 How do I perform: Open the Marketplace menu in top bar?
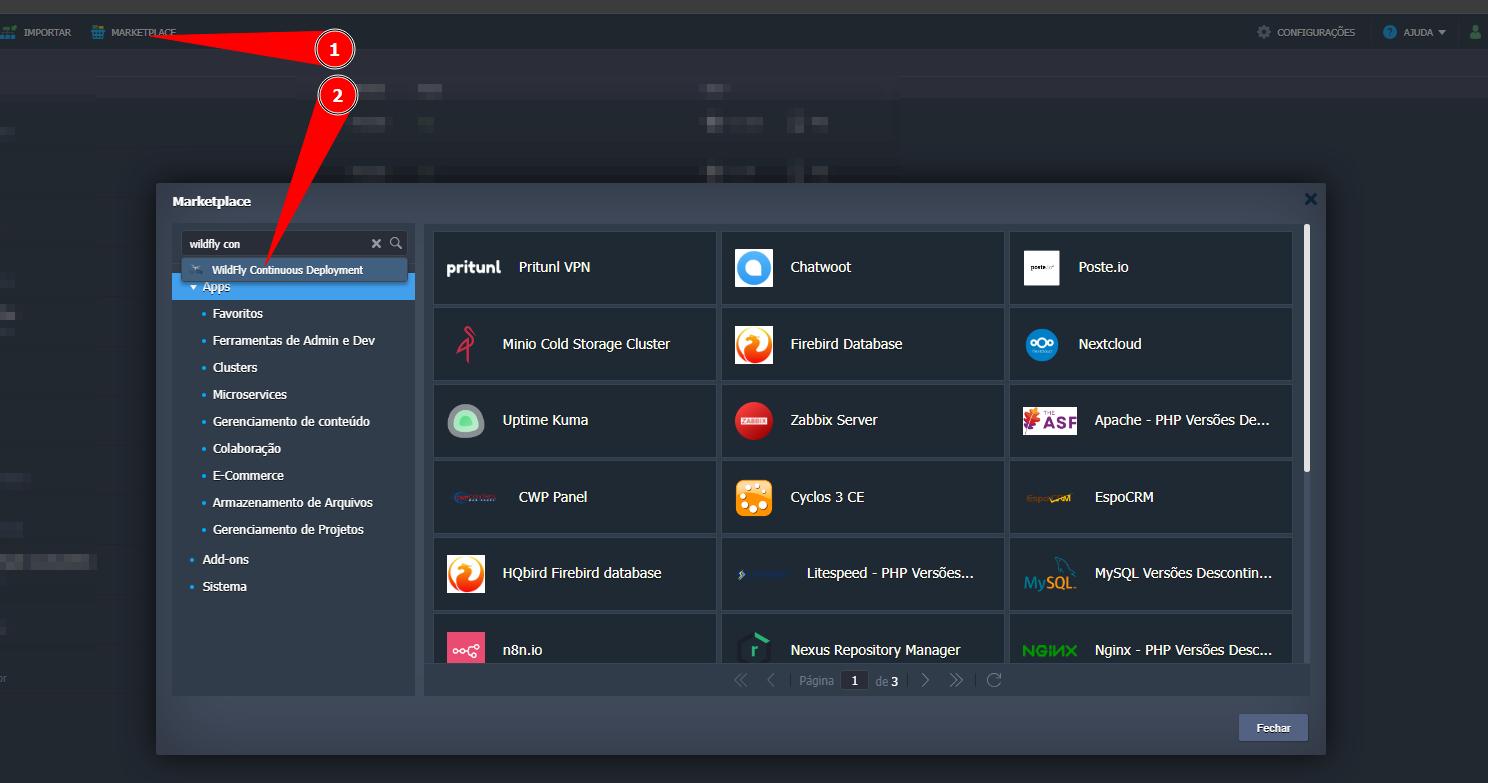point(133,32)
